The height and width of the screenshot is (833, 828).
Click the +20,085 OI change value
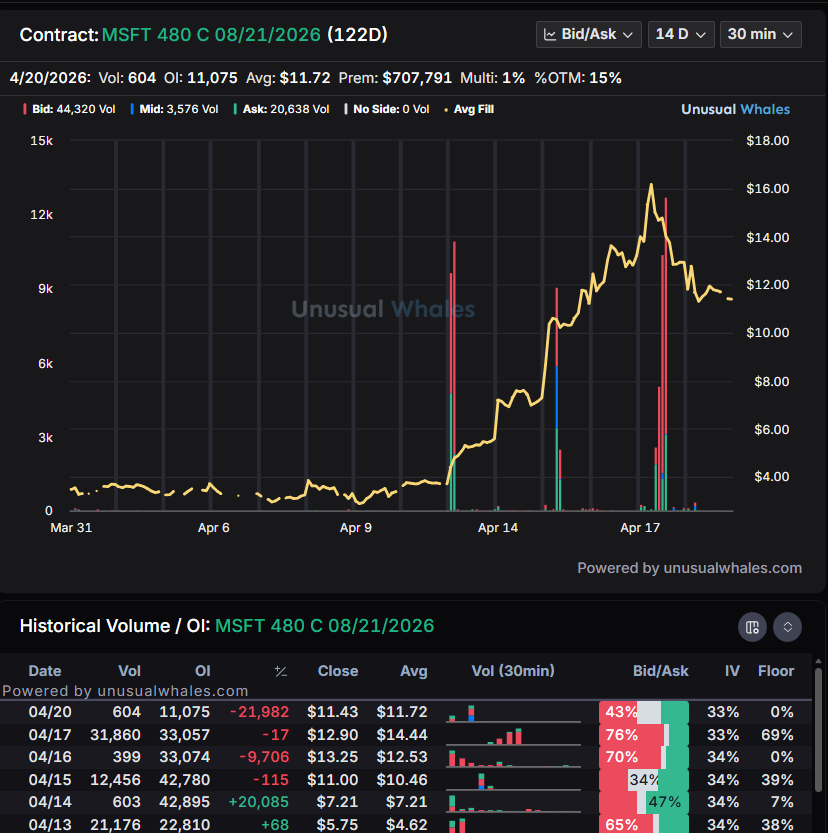[x=258, y=802]
